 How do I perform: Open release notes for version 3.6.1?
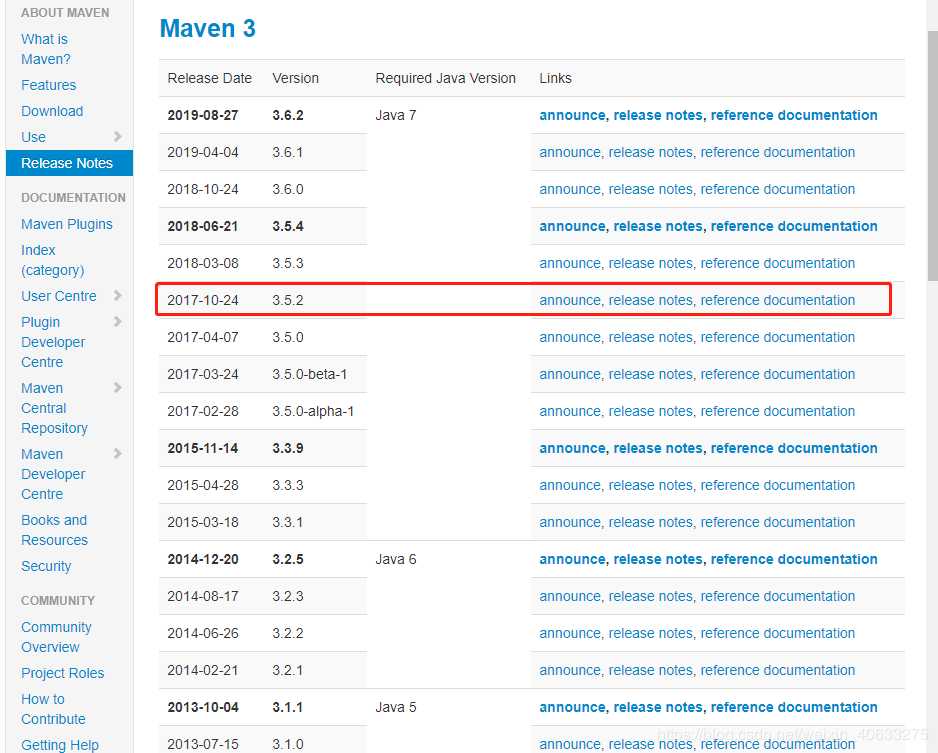coord(650,153)
